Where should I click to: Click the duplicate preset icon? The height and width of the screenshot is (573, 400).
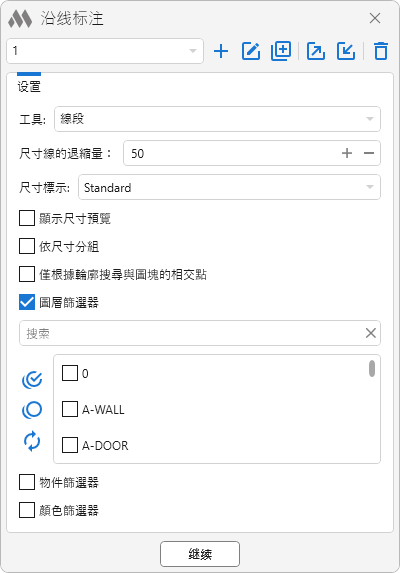281,51
